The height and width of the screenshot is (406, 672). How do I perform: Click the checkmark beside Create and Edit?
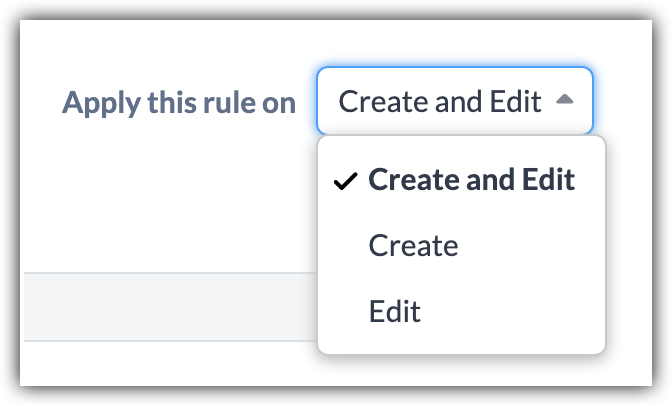pyautogui.click(x=345, y=181)
